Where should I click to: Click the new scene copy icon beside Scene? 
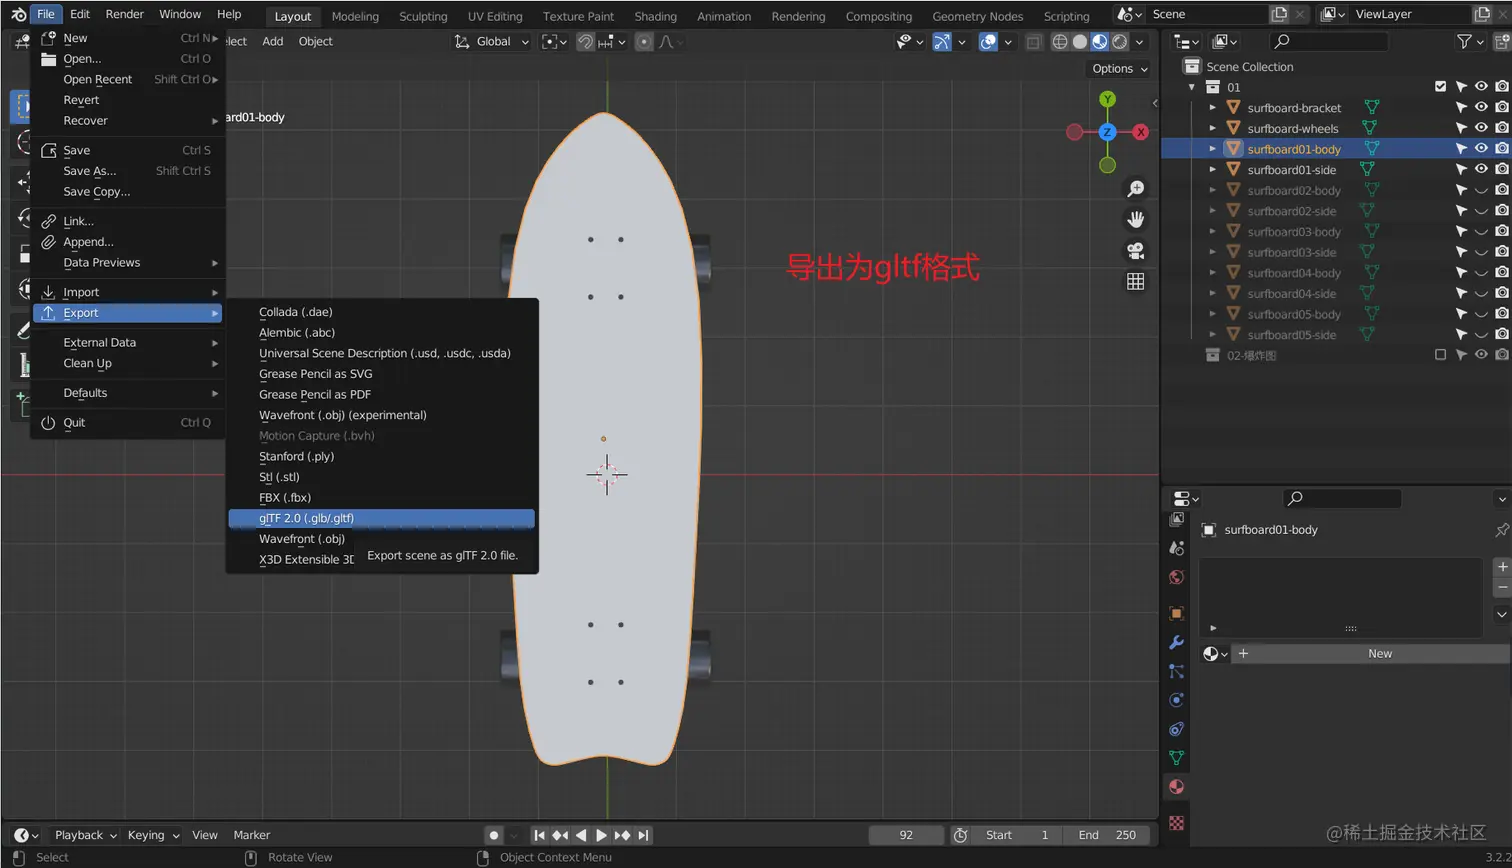1279,14
